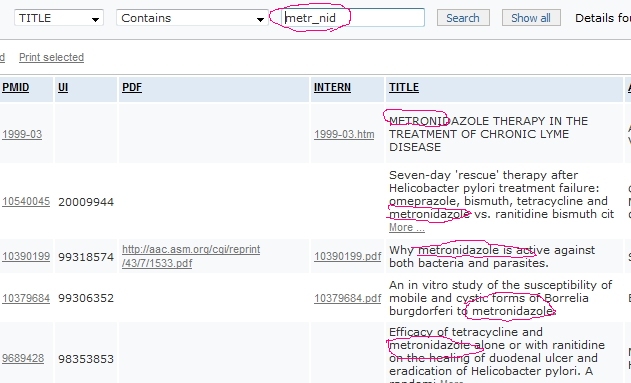Click the search text field containing metr_nid
The image size is (631, 383).
[353, 18]
